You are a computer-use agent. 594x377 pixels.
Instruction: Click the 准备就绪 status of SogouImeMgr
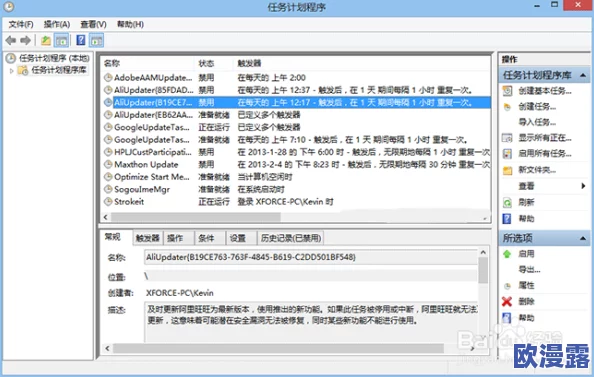tap(214, 189)
